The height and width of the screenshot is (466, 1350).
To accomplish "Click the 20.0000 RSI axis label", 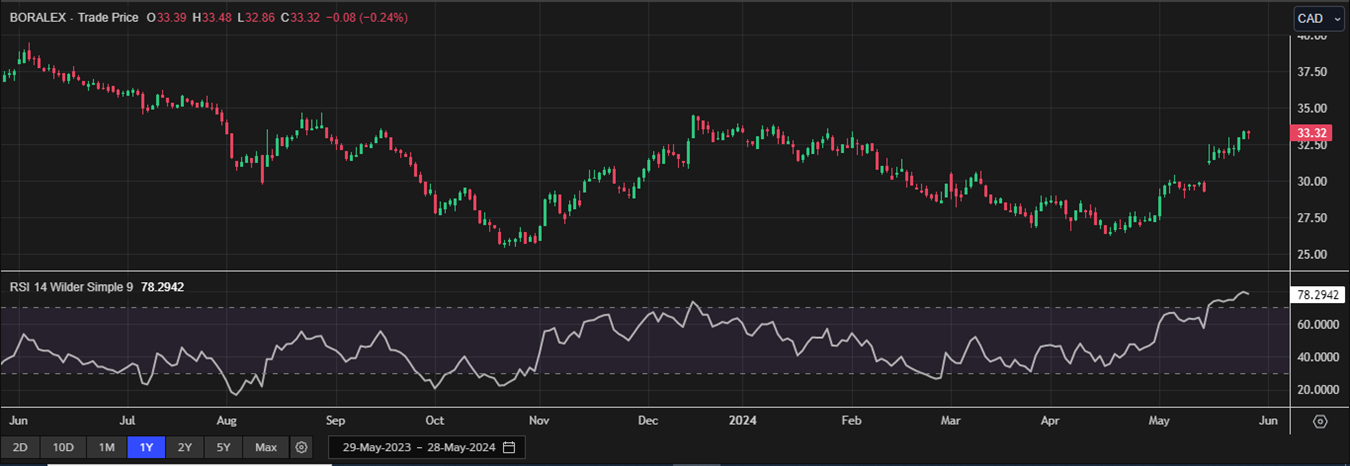I will (1316, 389).
